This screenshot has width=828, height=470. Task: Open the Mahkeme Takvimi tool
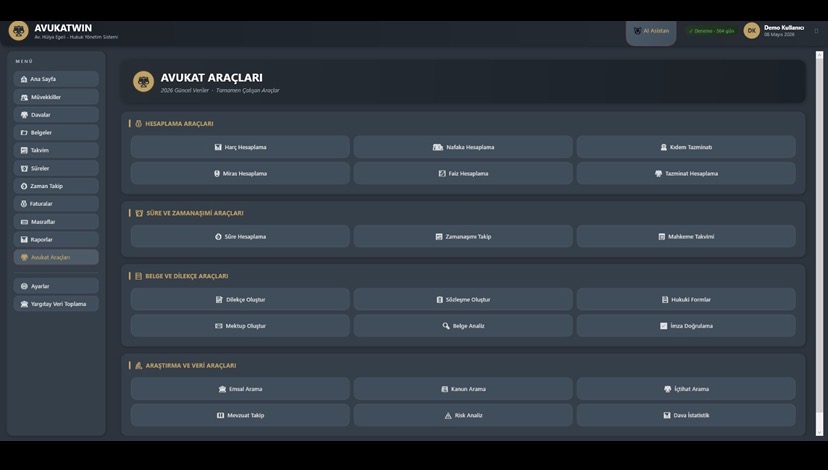[686, 237]
